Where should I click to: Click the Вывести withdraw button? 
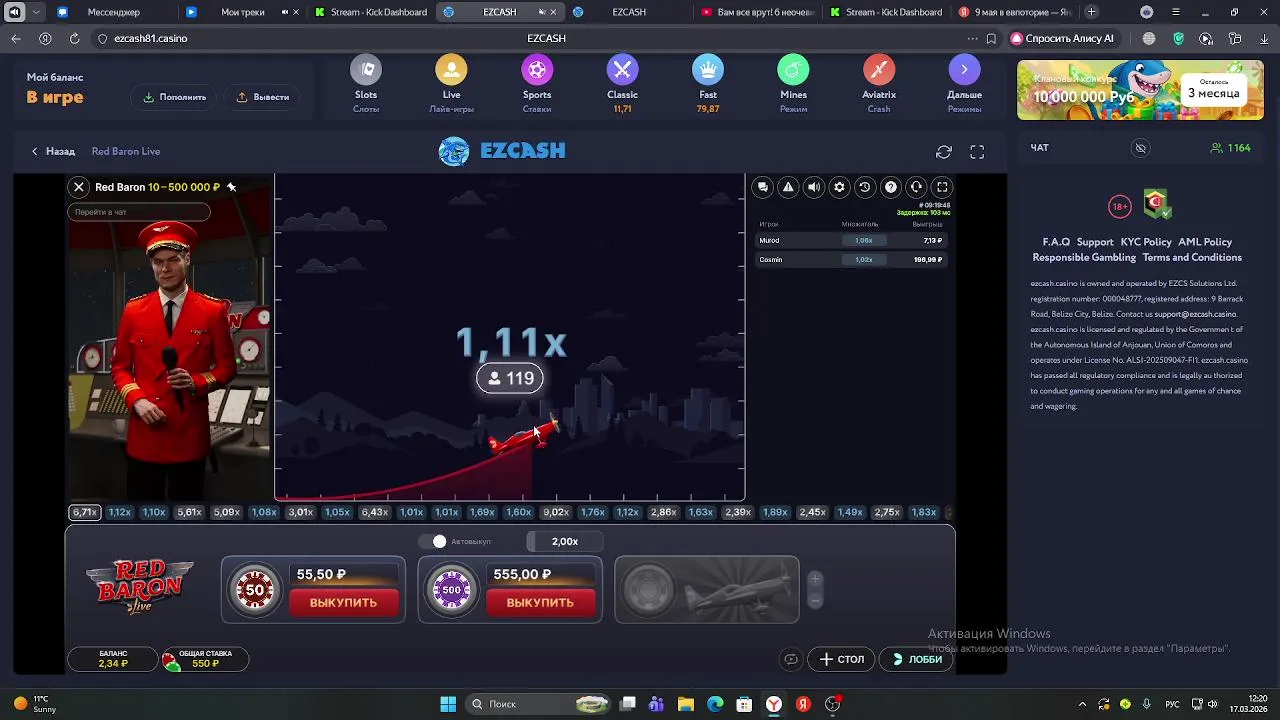coord(263,97)
